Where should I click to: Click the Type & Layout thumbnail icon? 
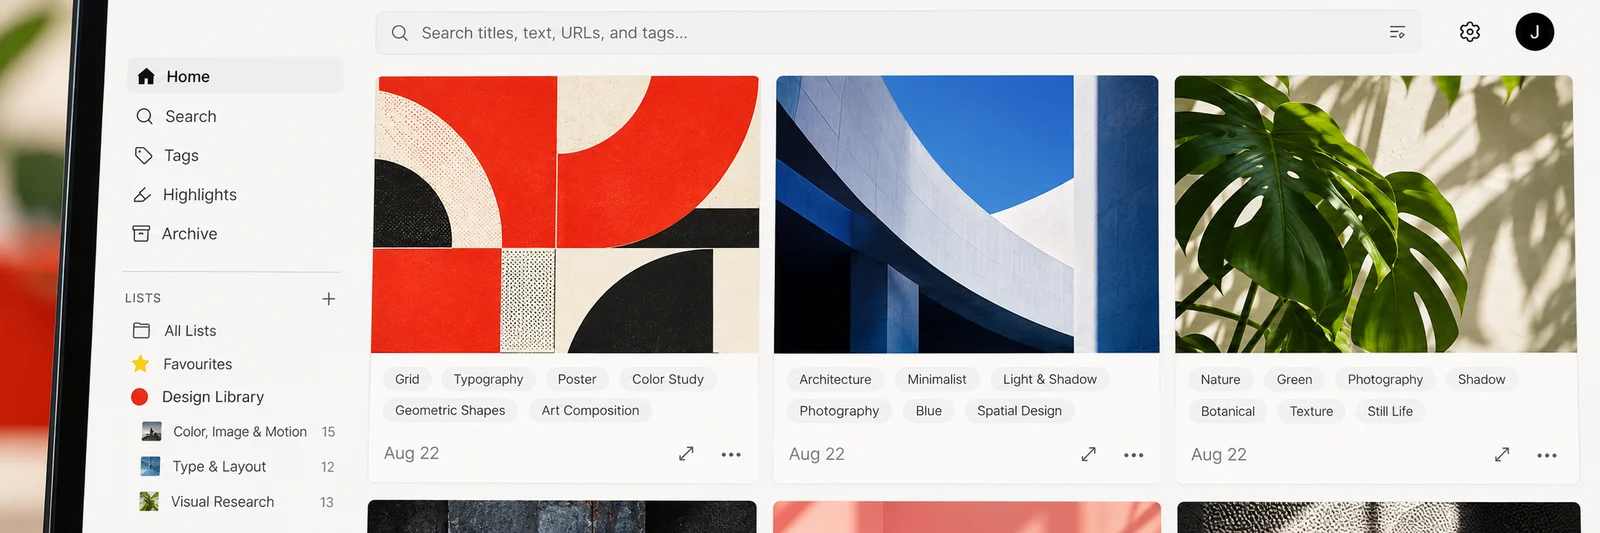click(x=150, y=466)
